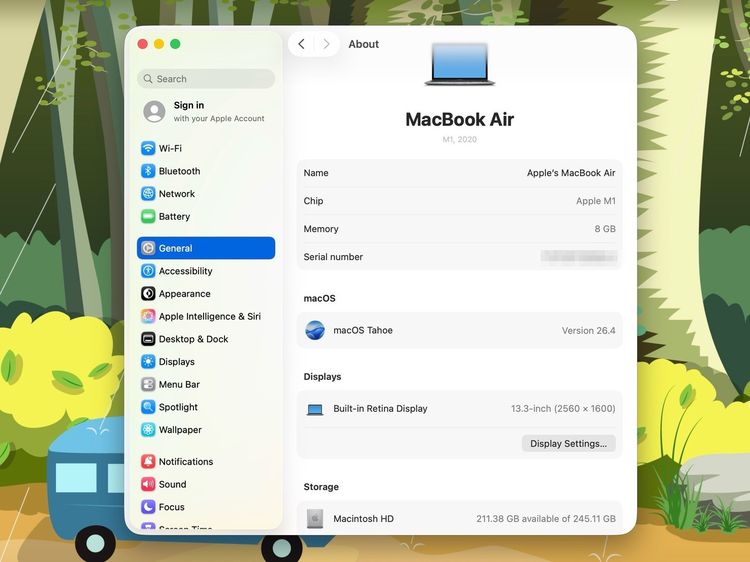This screenshot has height=562, width=750.
Task: Select the Network label in sidebar
Action: [x=176, y=194]
